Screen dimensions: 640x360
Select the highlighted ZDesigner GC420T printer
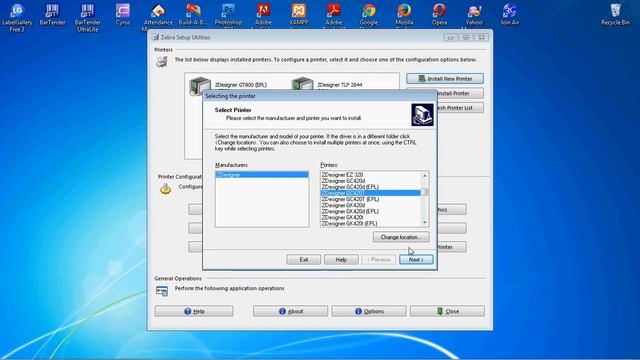tap(371, 193)
